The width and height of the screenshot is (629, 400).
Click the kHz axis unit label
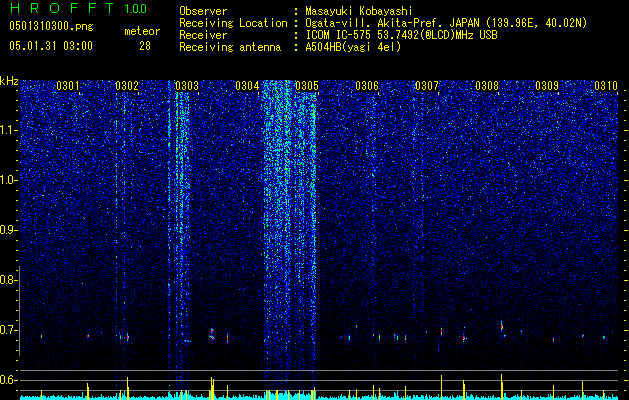pyautogui.click(x=9, y=81)
